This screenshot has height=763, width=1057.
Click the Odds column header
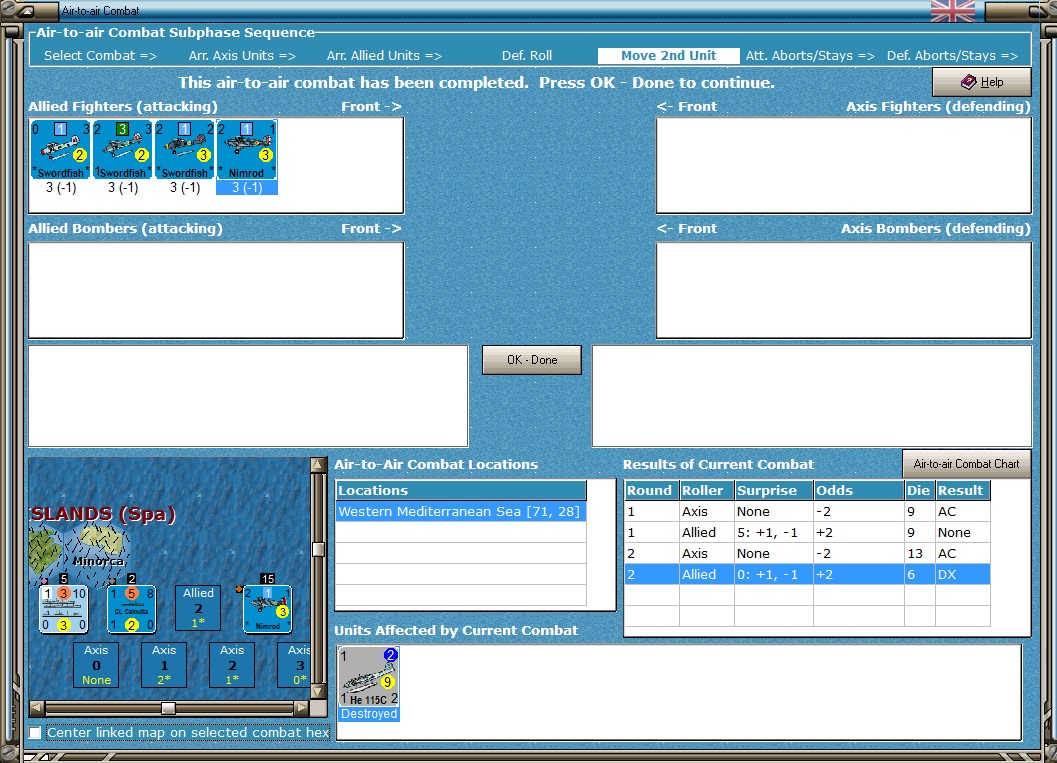click(858, 490)
